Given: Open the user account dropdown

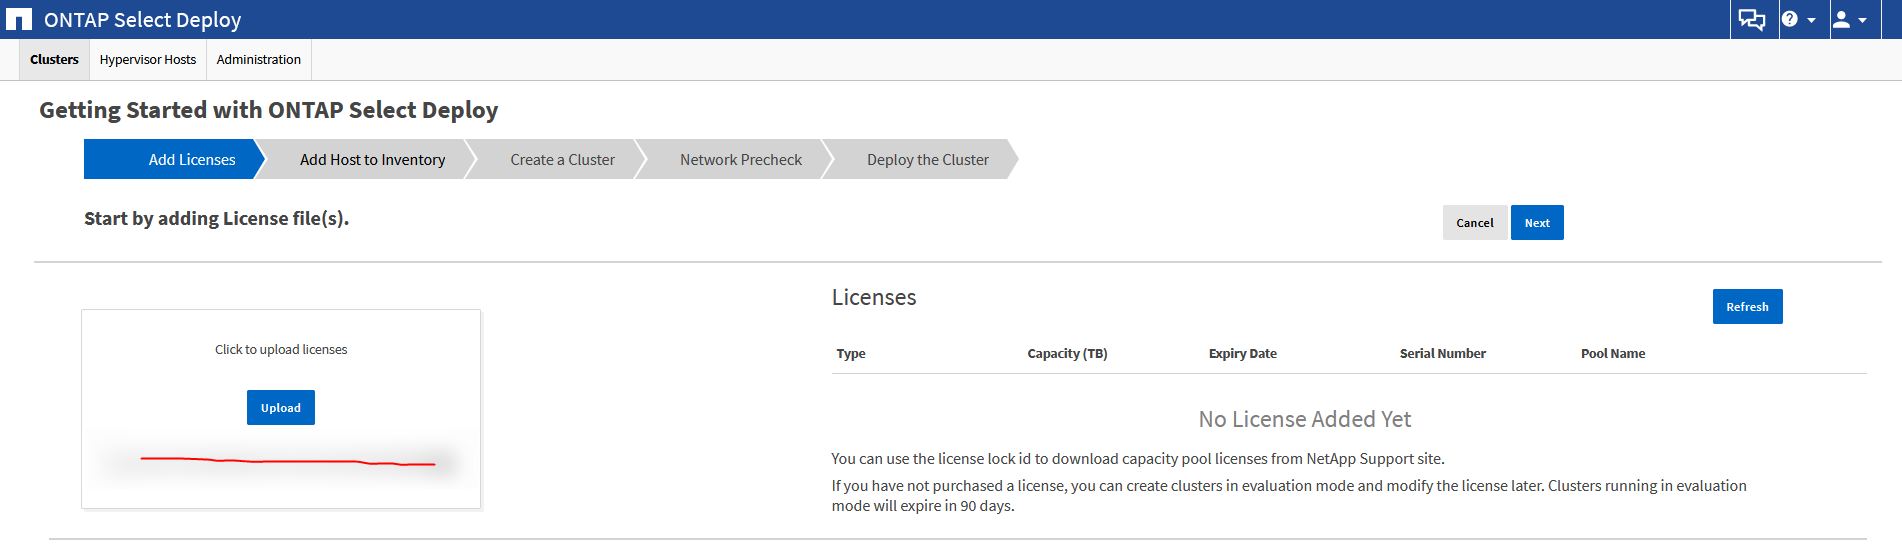Looking at the screenshot, I should coord(1849,20).
